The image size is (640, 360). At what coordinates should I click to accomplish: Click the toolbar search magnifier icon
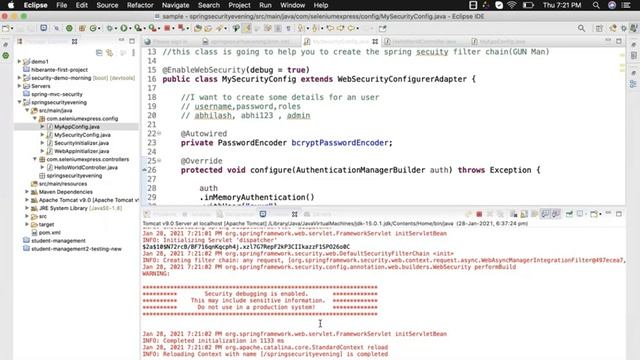581,29
